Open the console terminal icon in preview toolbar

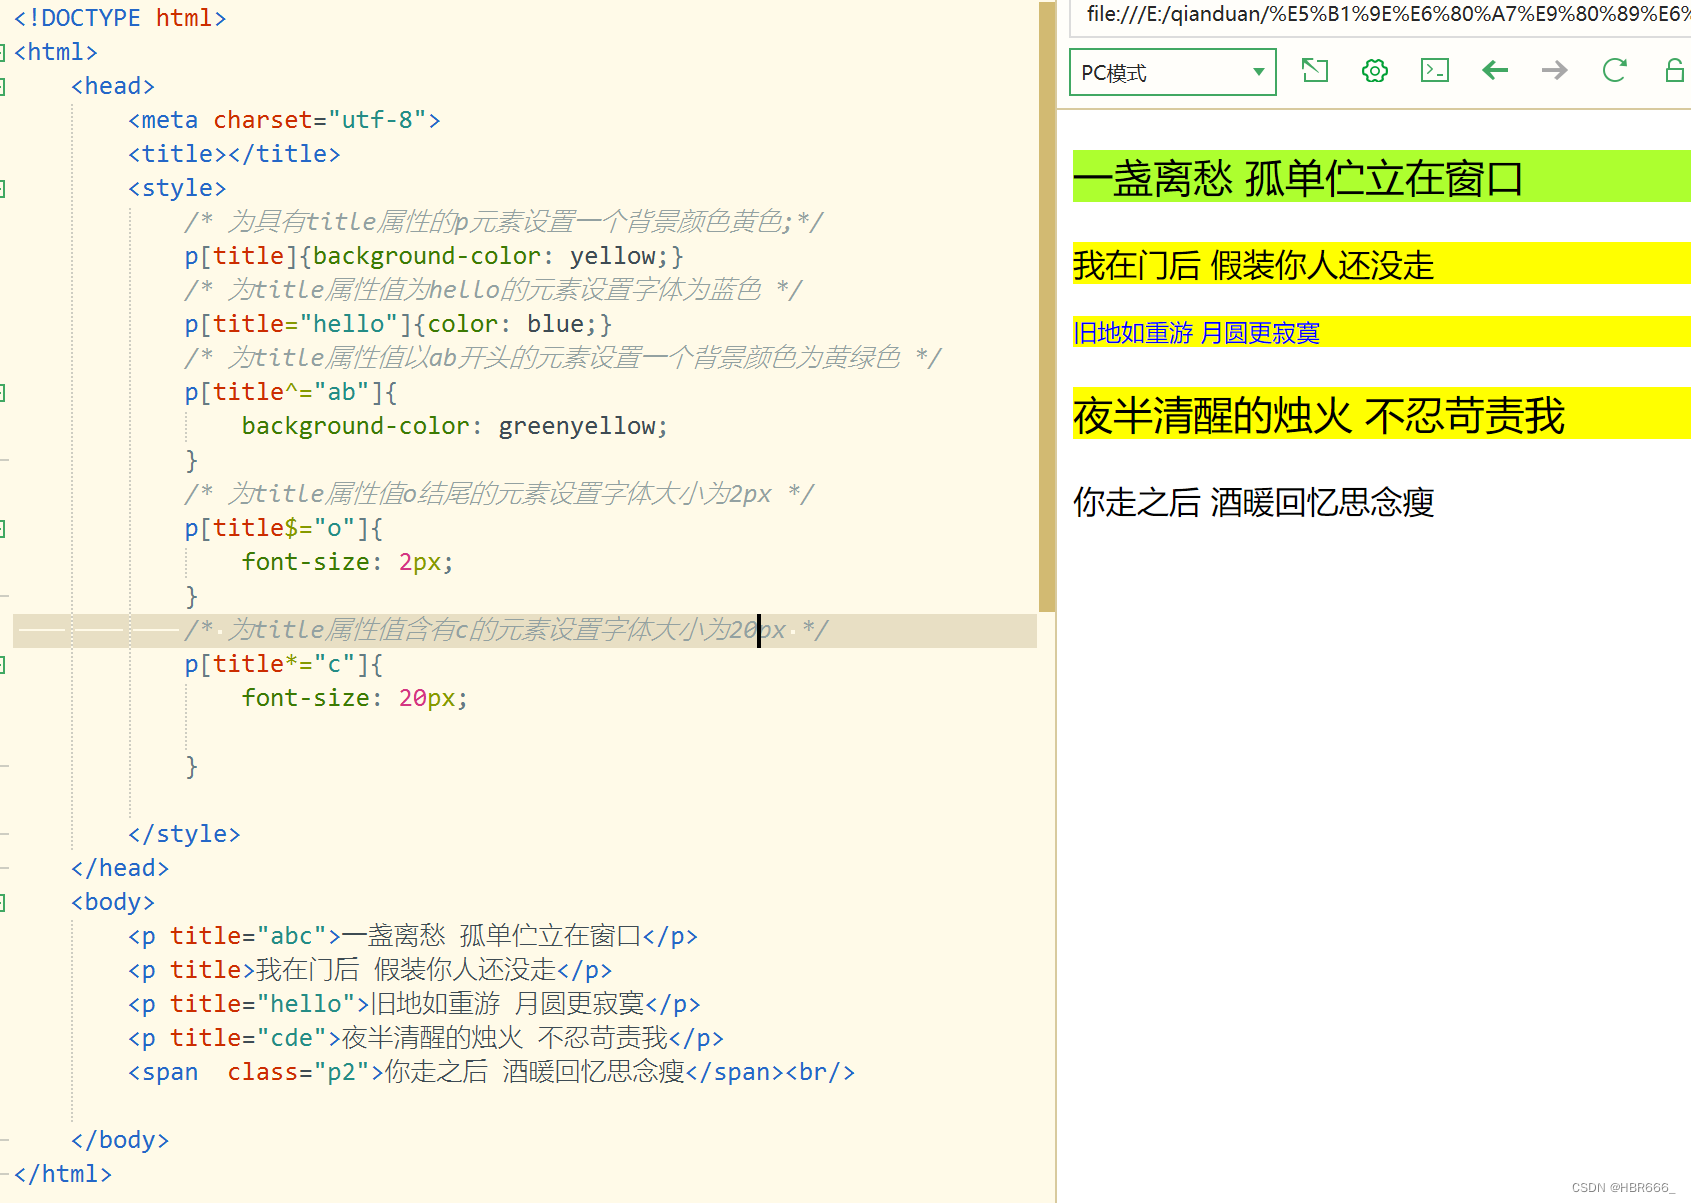point(1435,70)
